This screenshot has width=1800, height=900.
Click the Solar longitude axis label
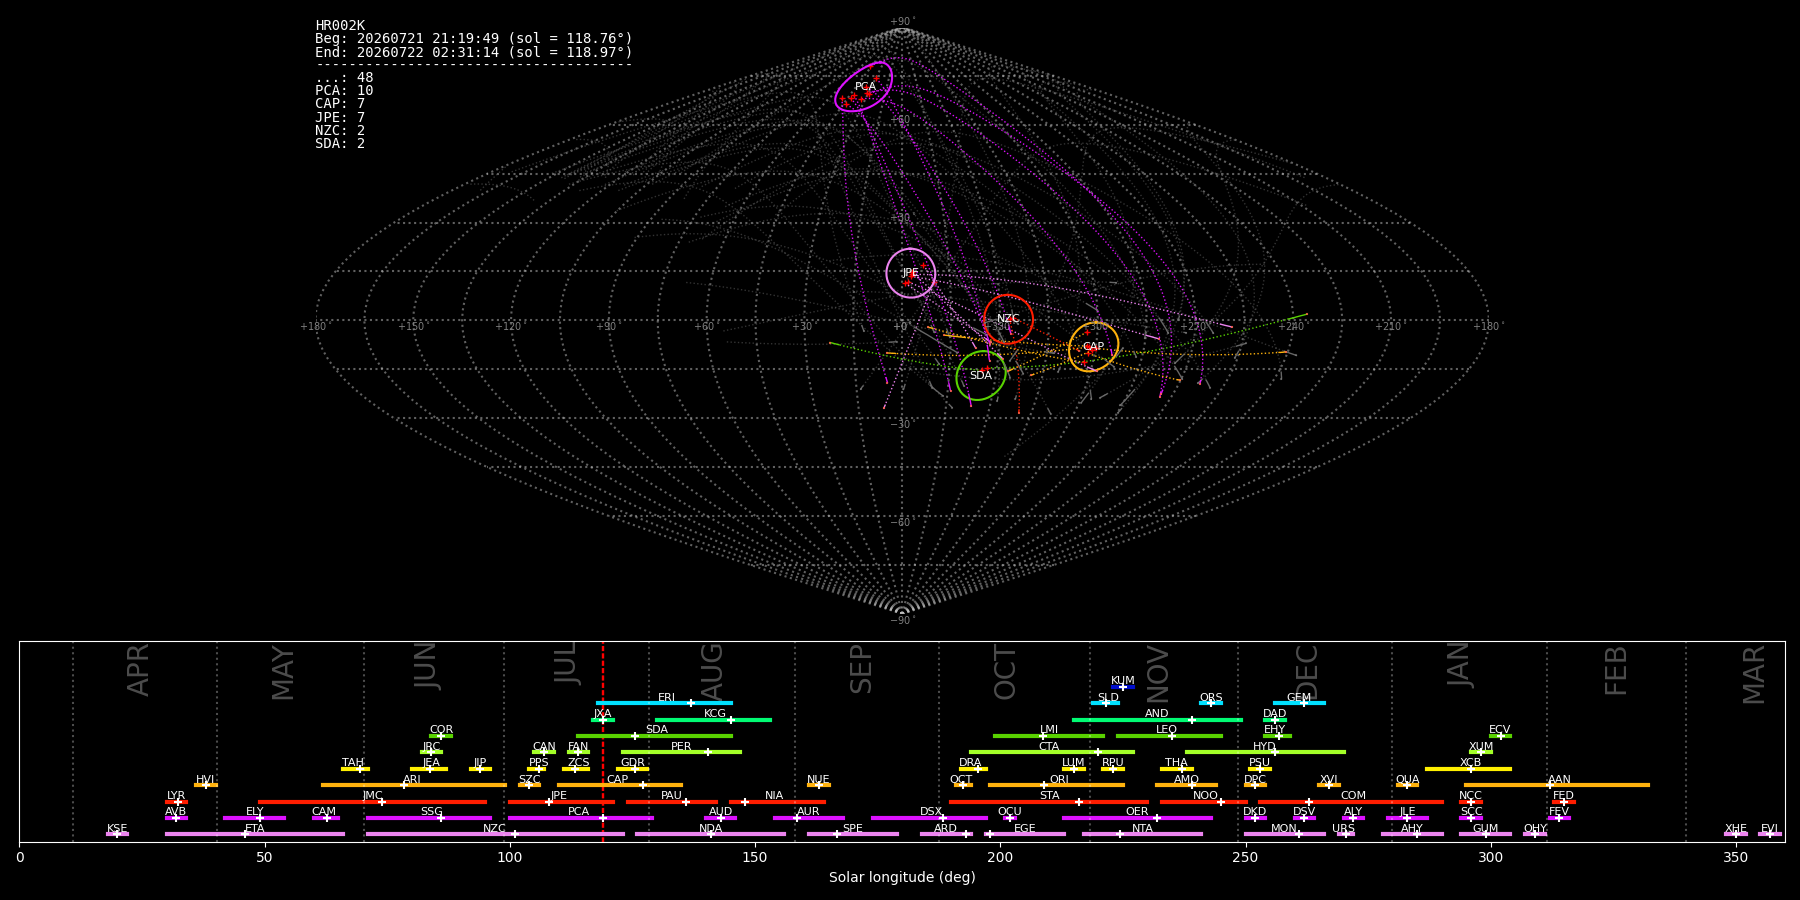(x=902, y=877)
